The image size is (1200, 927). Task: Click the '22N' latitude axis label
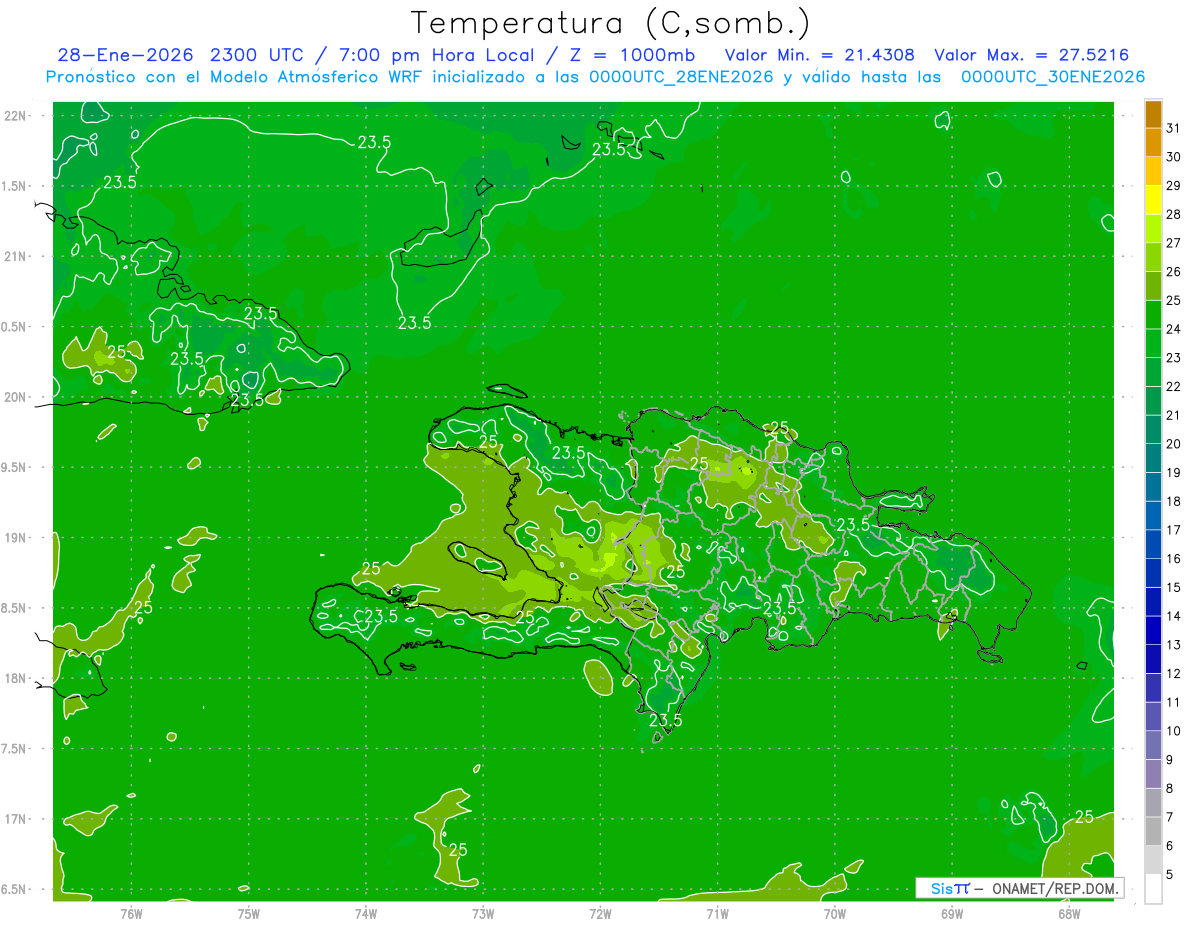(x=16, y=116)
